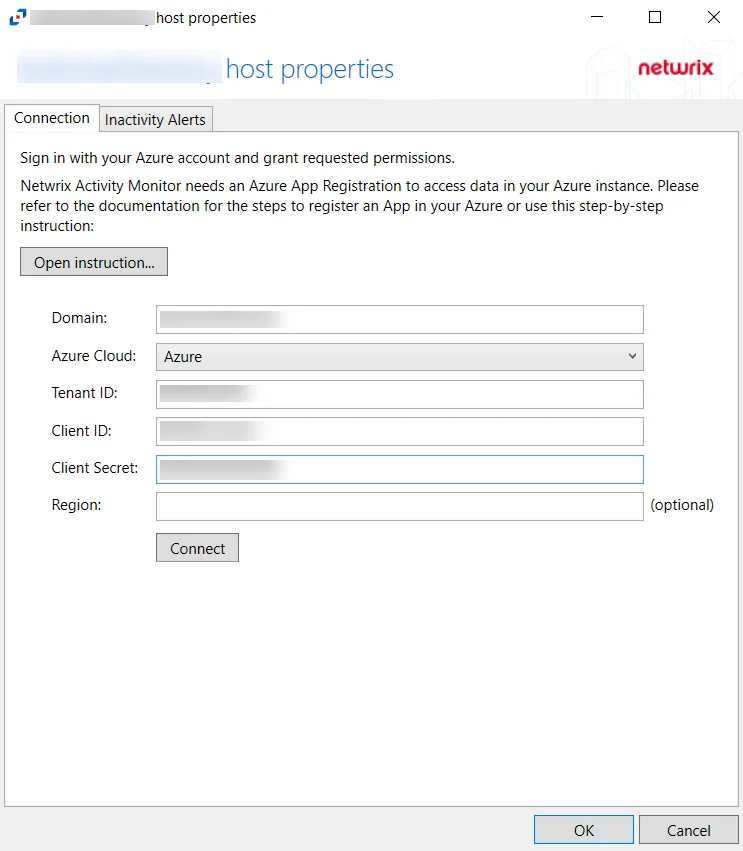Click the Netwrix logo
743x851 pixels.
(x=675, y=68)
